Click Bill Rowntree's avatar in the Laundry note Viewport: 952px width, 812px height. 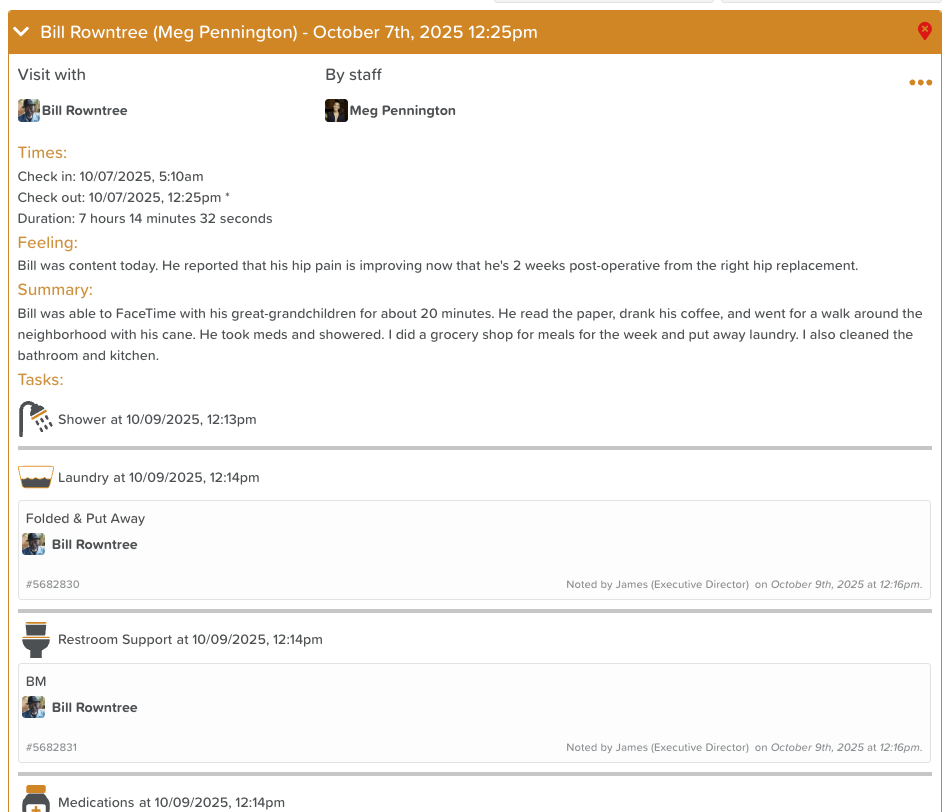[34, 545]
